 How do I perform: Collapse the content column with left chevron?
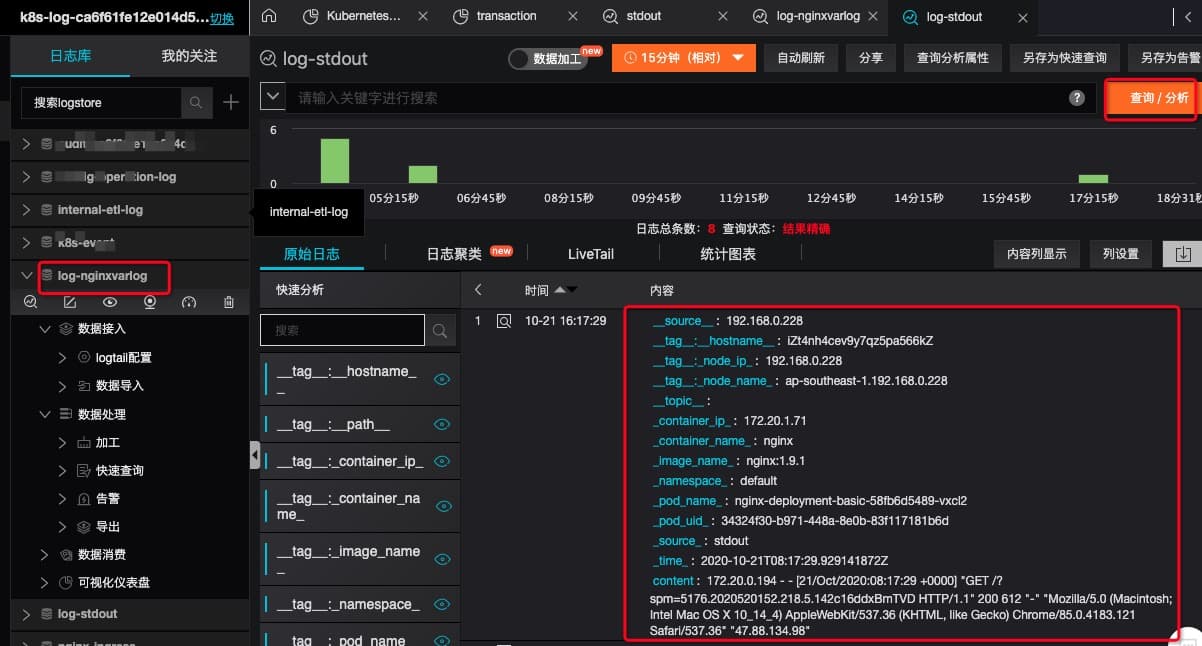478,290
